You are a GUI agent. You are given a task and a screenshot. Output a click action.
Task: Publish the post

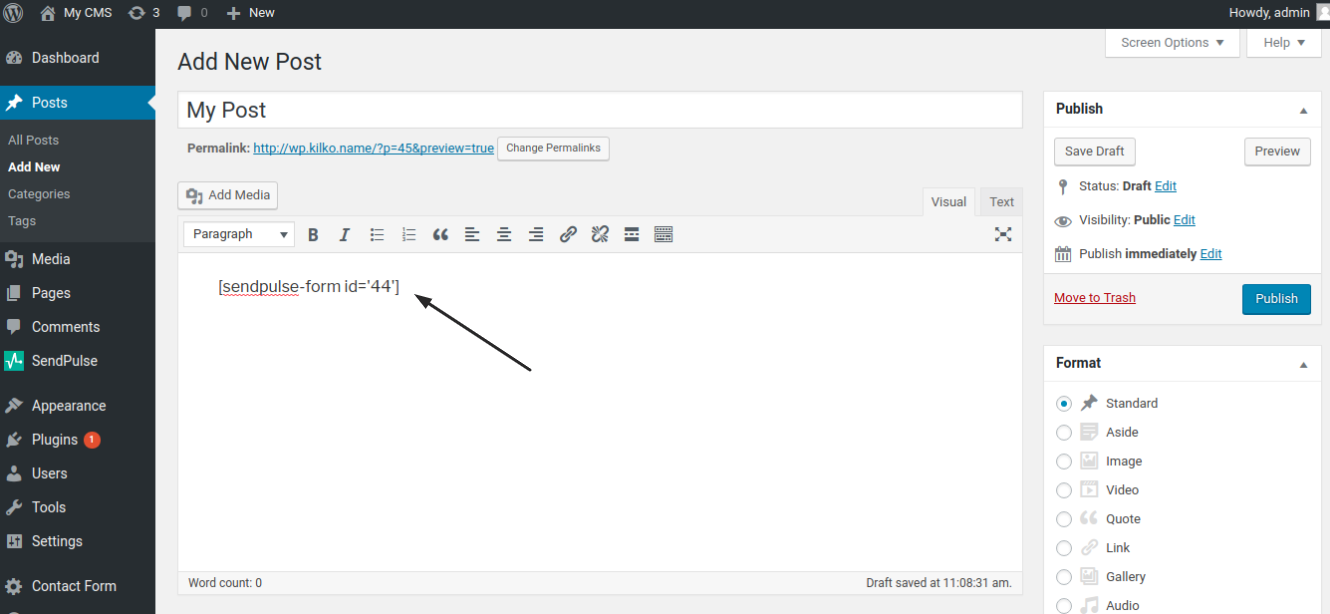[x=1276, y=299]
